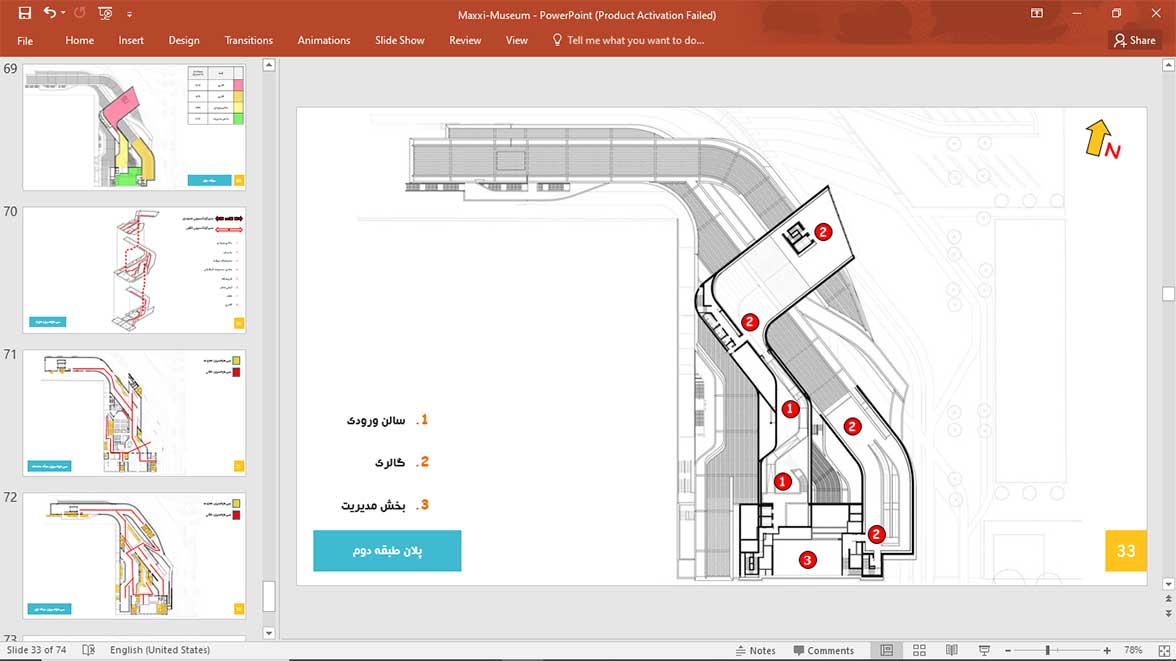Click the Share button
The height and width of the screenshot is (661, 1176).
pos(1135,41)
